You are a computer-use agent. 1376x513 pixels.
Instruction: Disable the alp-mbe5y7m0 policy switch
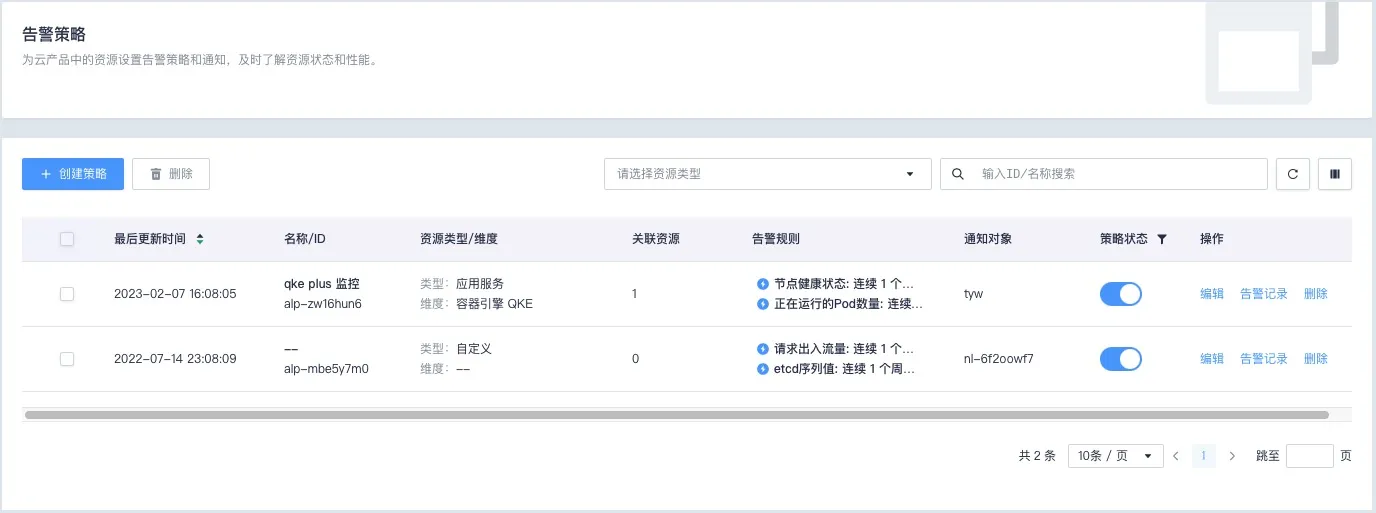click(1120, 359)
